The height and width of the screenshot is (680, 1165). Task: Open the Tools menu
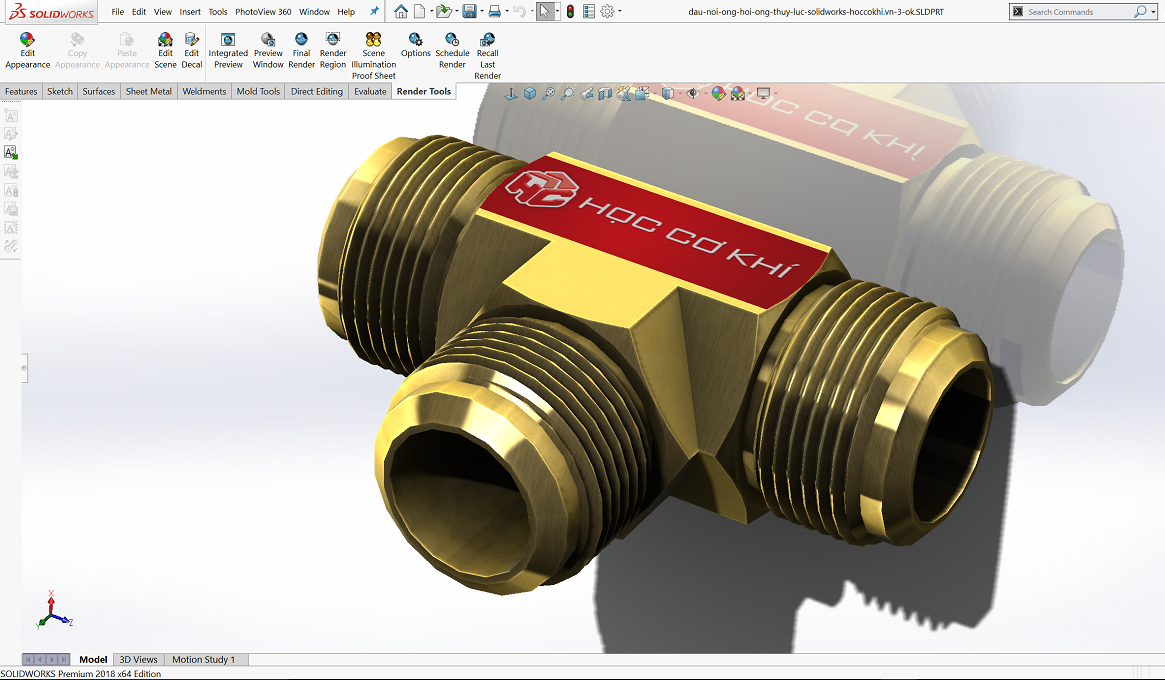[x=218, y=12]
